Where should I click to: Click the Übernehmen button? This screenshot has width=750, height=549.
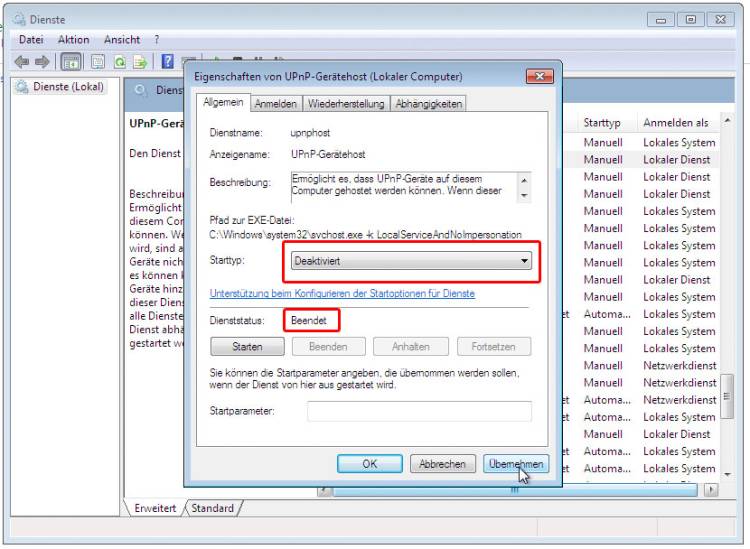[515, 464]
